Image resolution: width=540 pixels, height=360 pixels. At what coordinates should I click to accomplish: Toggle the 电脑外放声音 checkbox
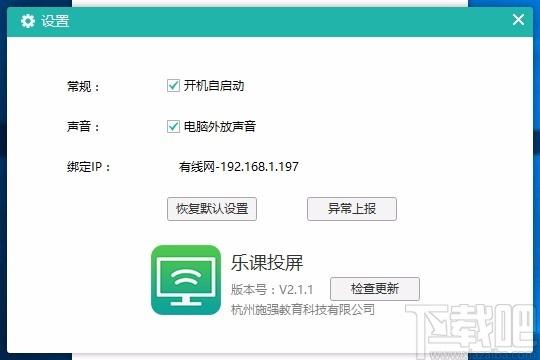[x=173, y=126]
